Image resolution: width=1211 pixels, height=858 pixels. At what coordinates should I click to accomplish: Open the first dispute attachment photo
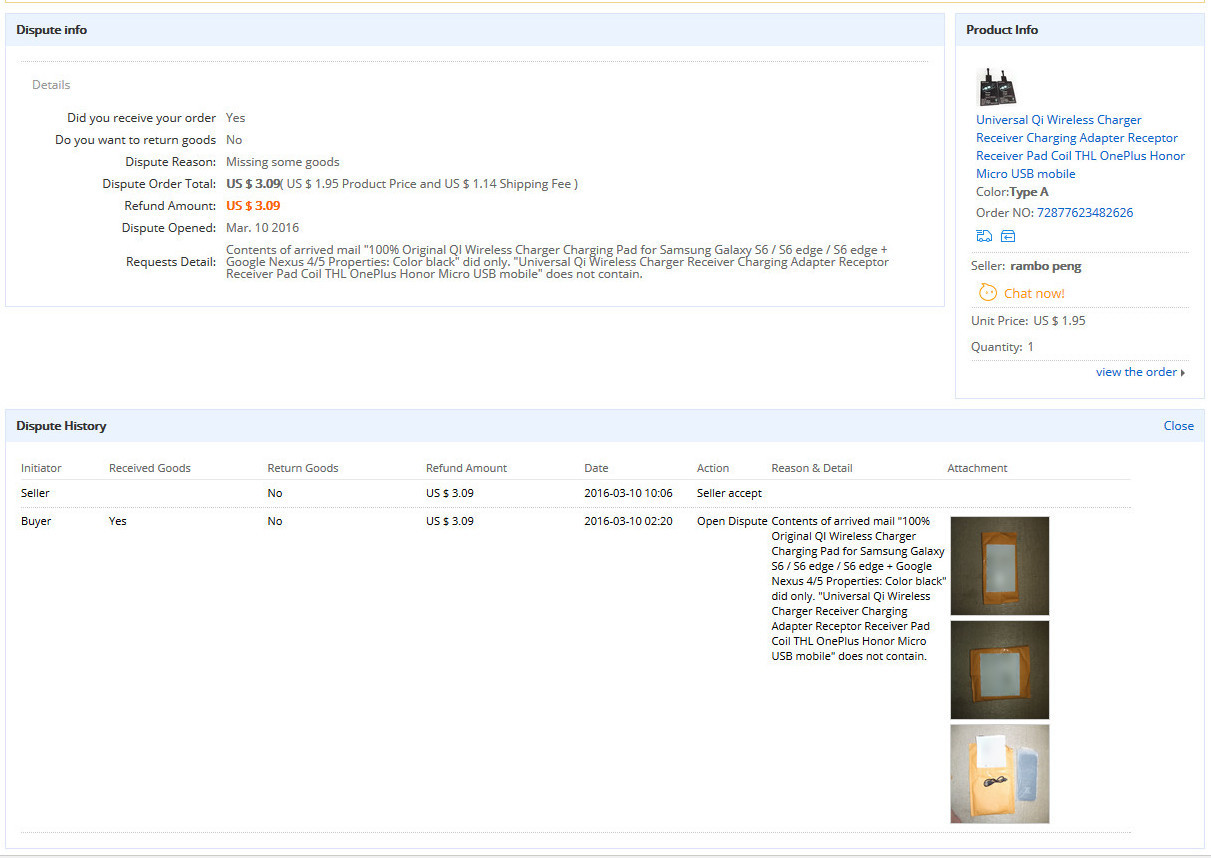point(999,566)
